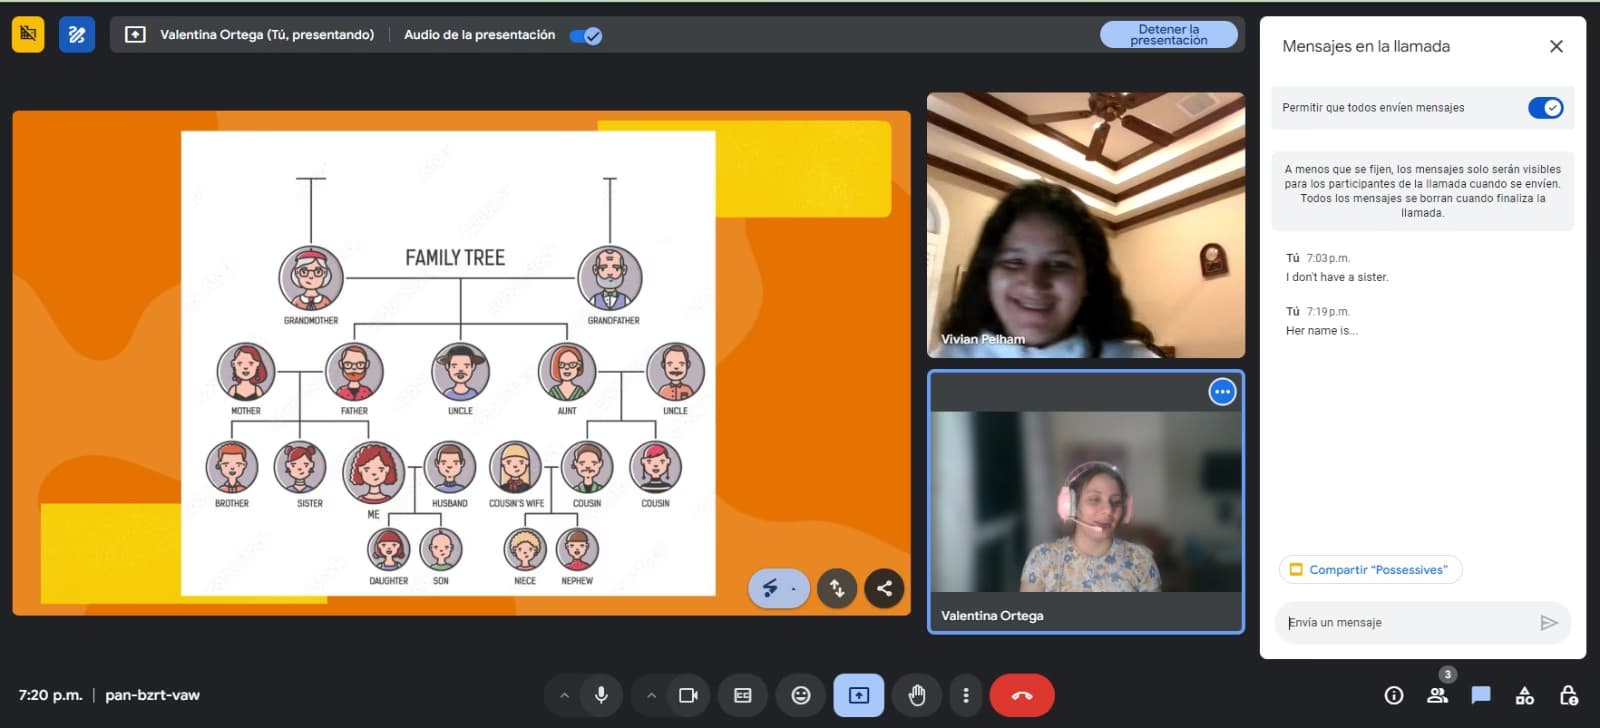The image size is (1600, 728).
Task: Toggle the present-screen button in call bar
Action: [859, 695]
